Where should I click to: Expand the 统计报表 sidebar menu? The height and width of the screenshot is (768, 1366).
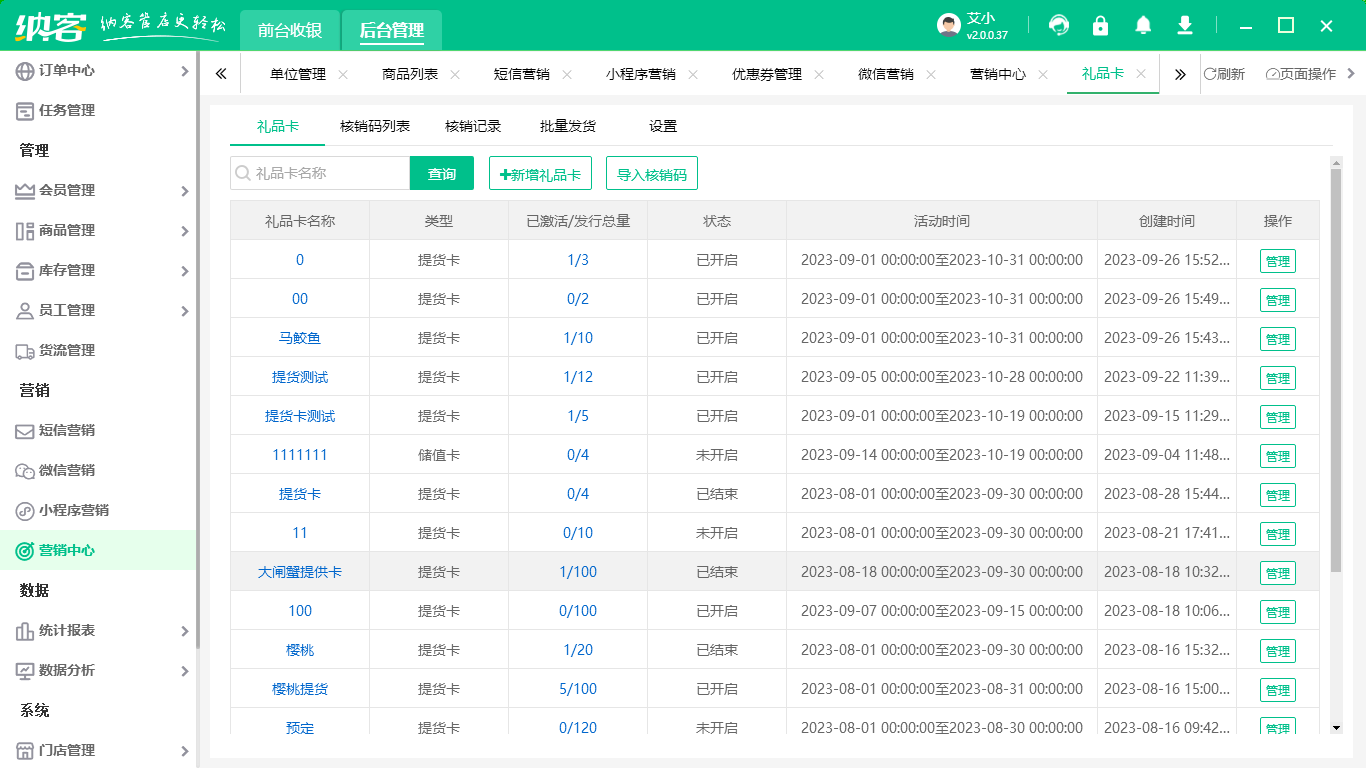(184, 631)
